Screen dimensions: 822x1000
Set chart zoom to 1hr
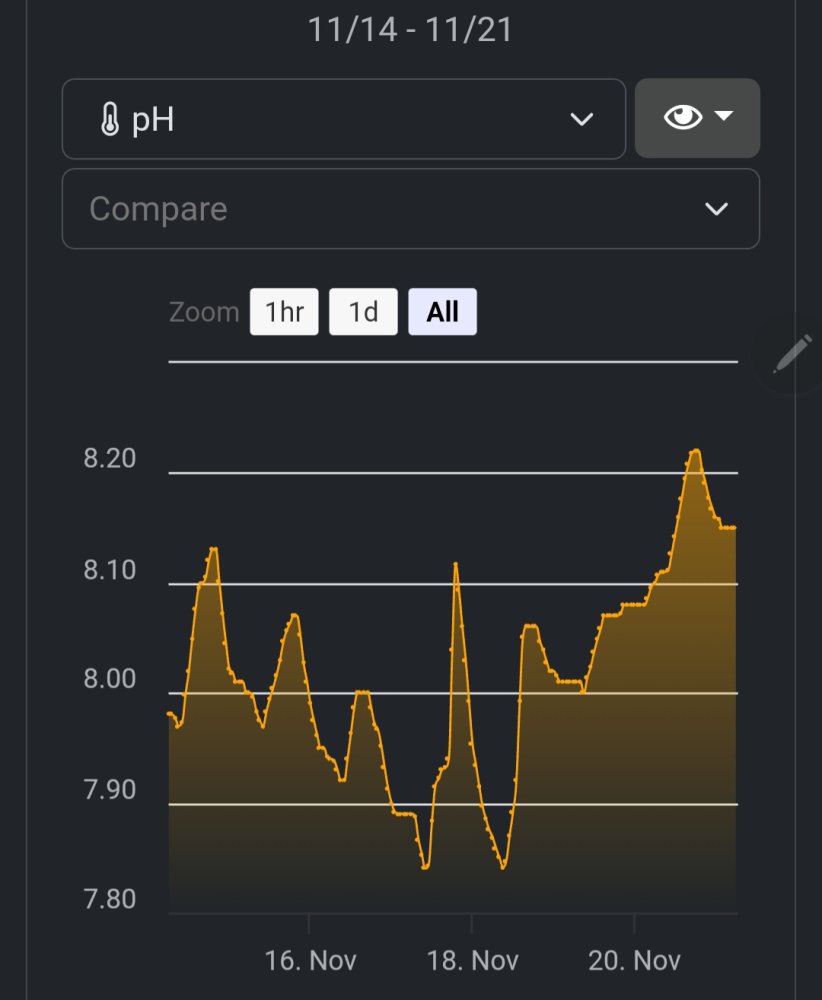click(284, 312)
